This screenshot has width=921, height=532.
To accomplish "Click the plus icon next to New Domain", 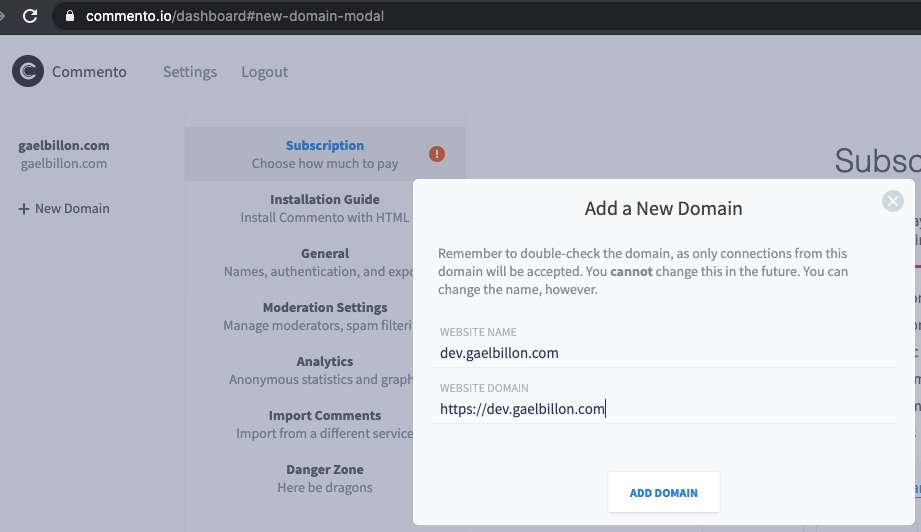I will tap(23, 209).
